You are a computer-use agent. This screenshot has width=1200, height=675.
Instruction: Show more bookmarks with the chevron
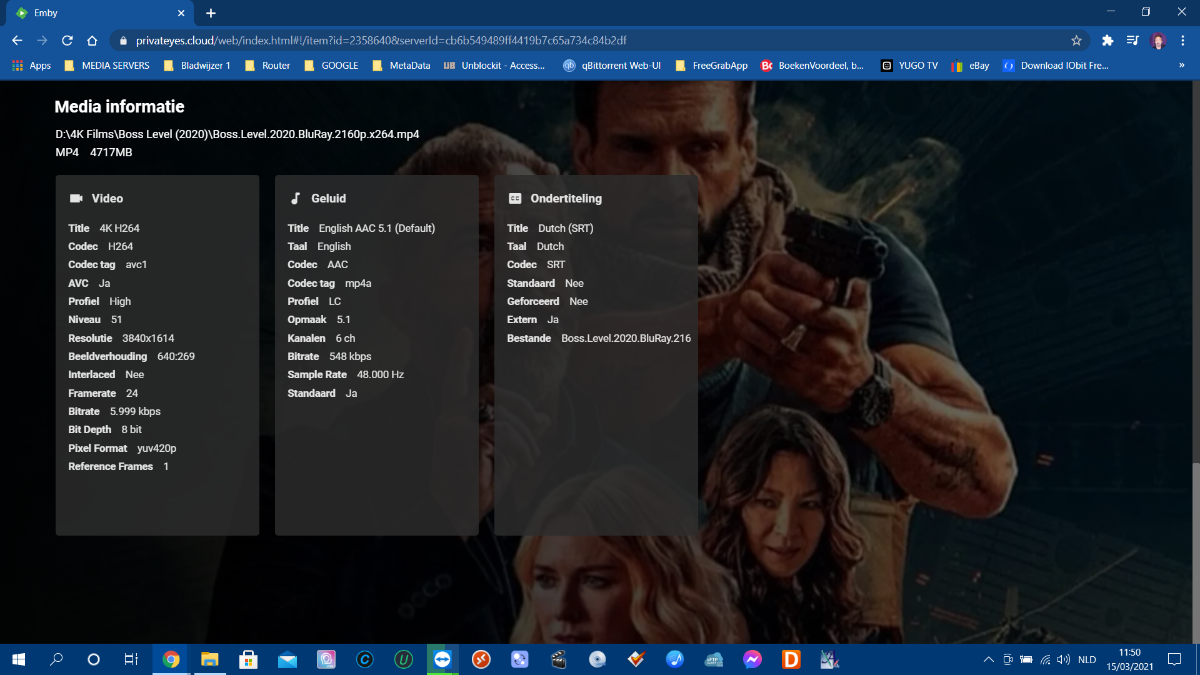coord(1182,66)
